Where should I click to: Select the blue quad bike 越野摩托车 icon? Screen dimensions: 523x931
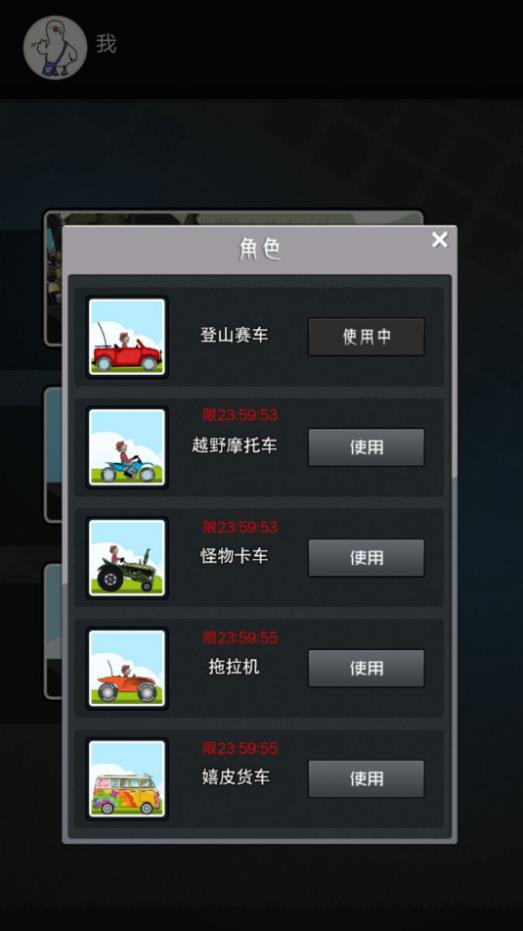pos(127,447)
